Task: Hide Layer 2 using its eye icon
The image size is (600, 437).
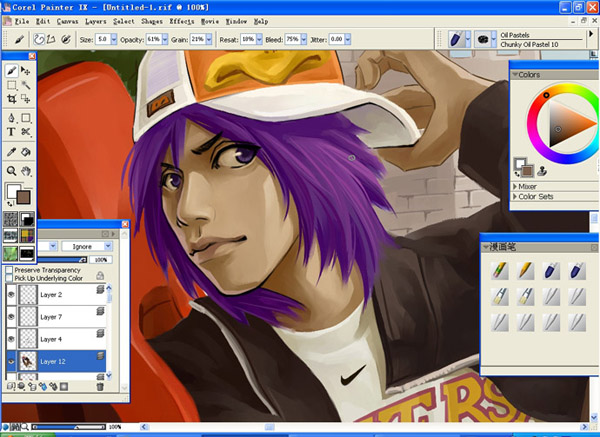Action: point(10,295)
